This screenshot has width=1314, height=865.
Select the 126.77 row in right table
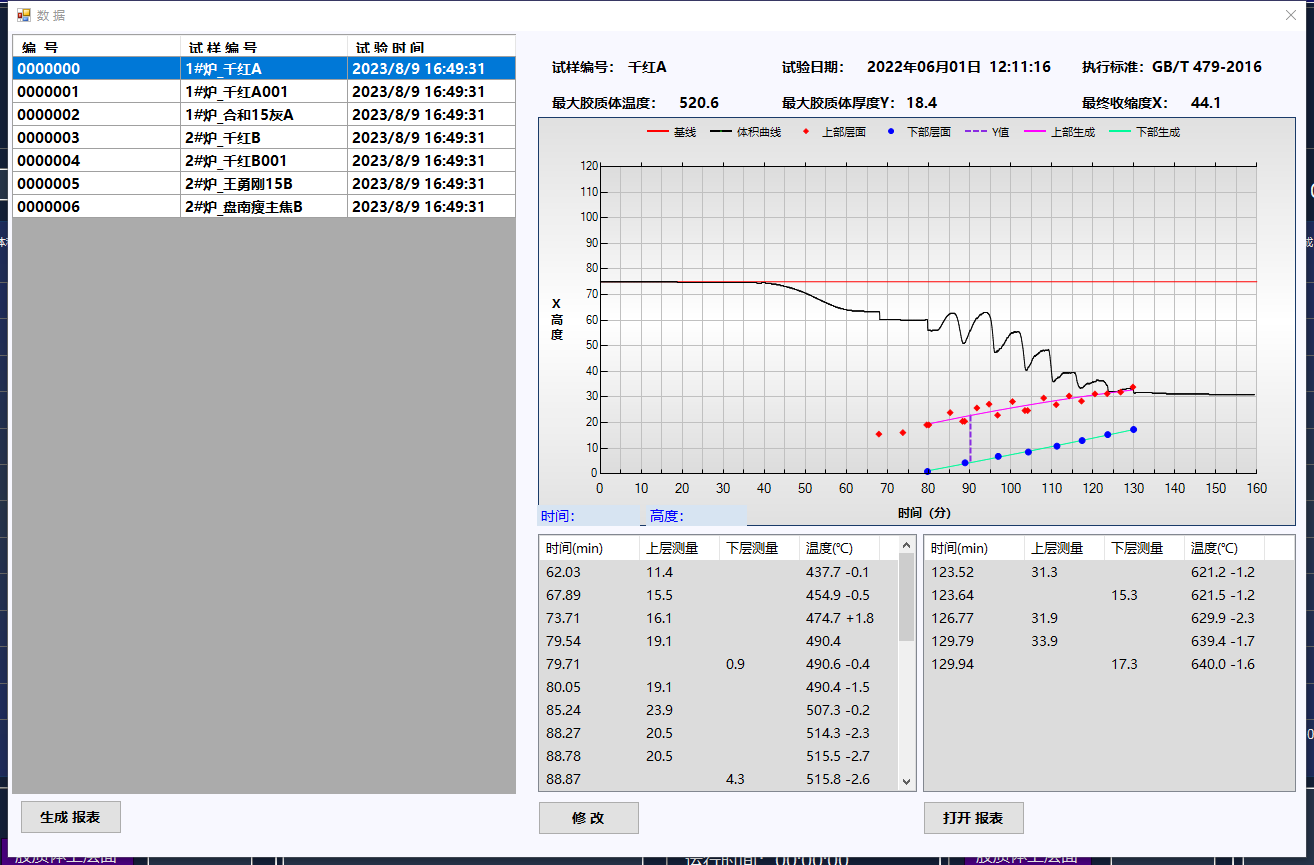coord(1109,618)
